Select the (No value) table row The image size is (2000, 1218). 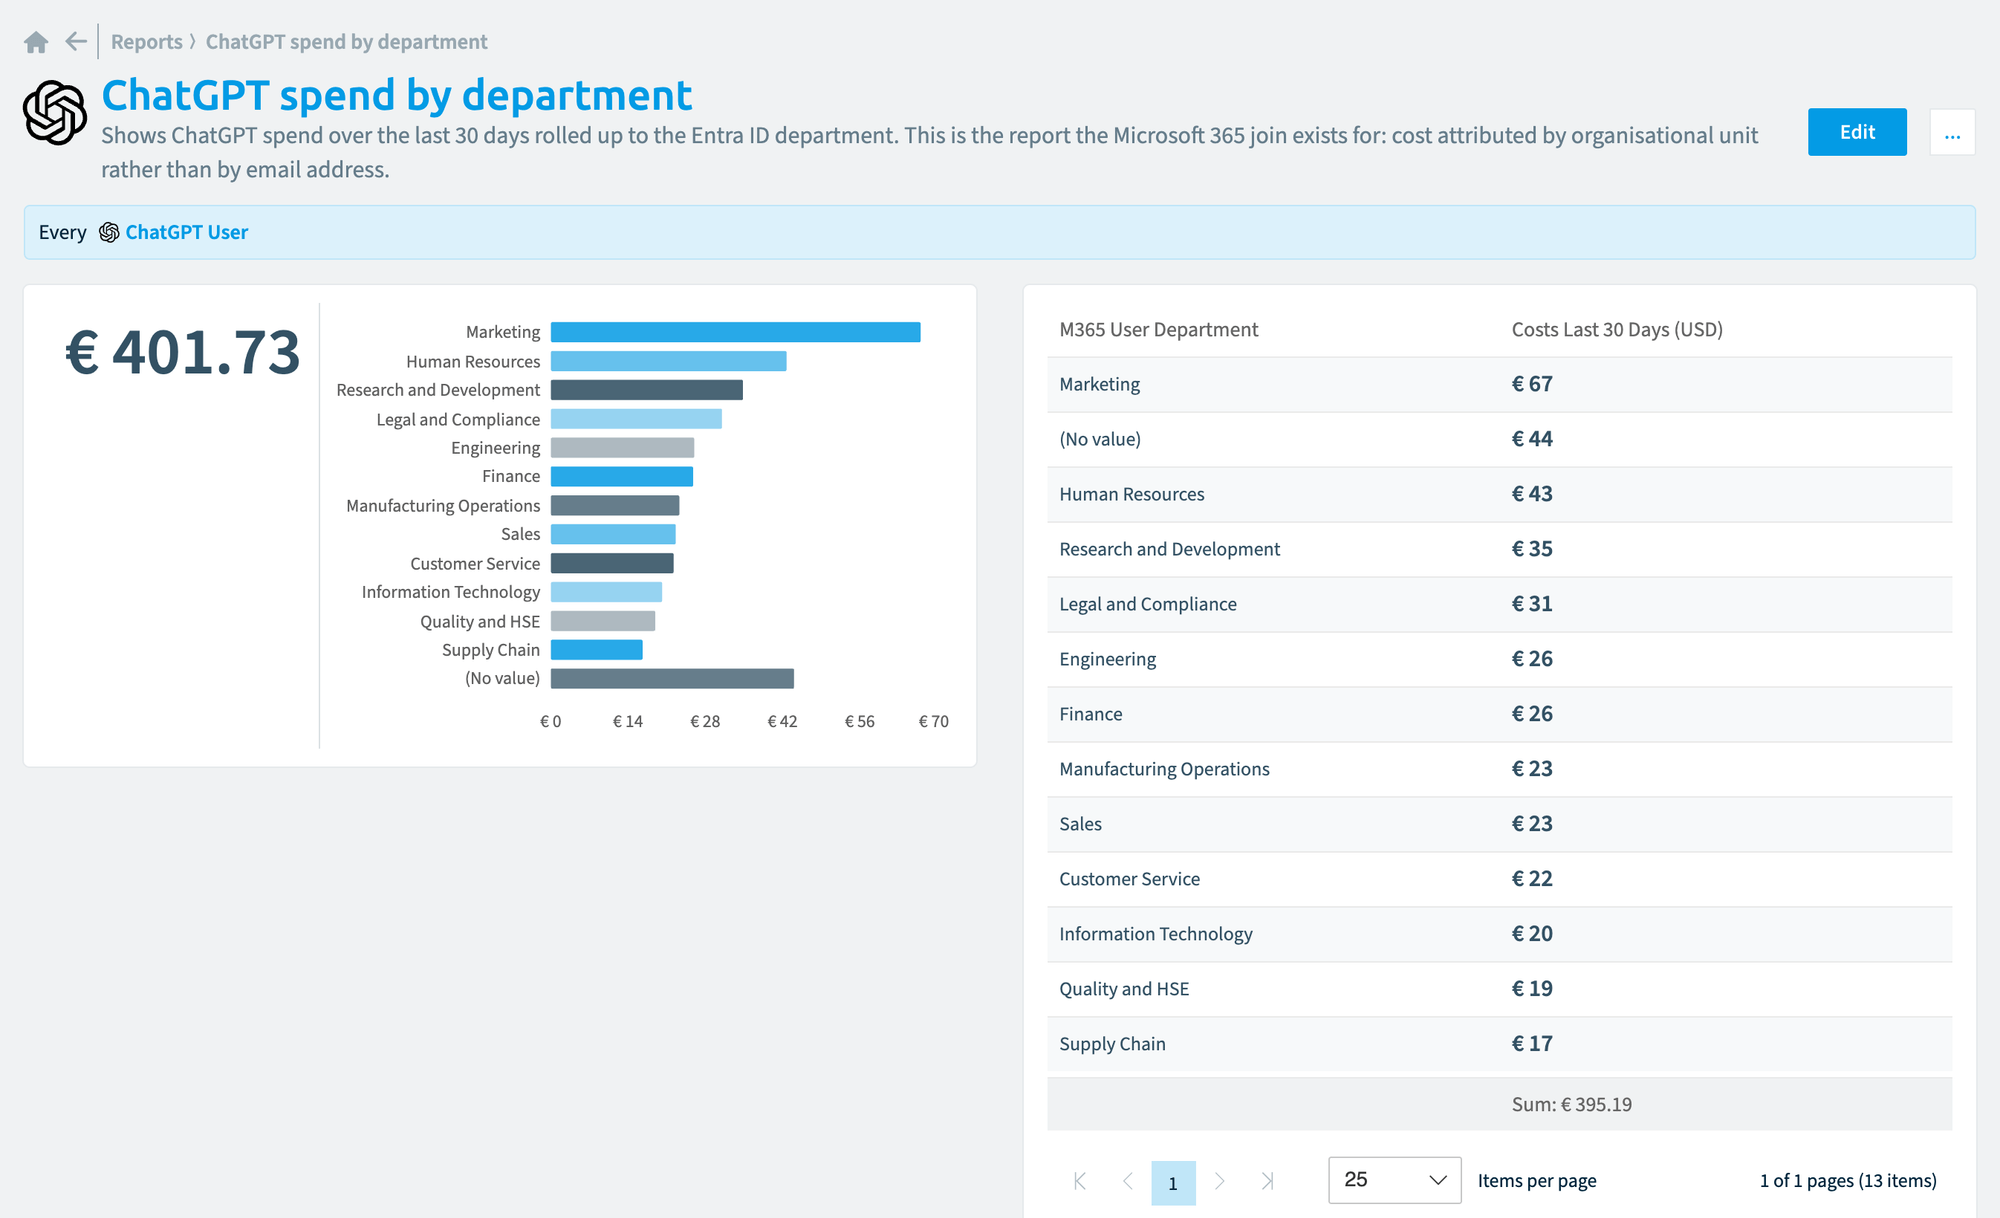pyautogui.click(x=1499, y=439)
